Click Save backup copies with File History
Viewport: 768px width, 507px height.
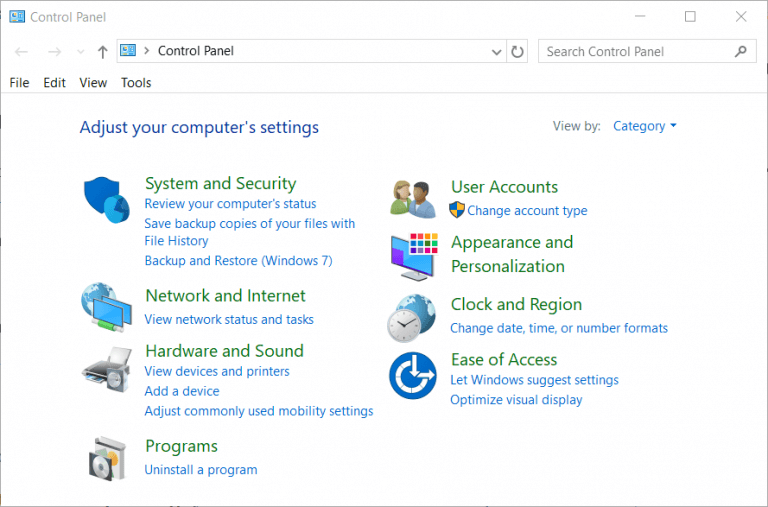(250, 232)
